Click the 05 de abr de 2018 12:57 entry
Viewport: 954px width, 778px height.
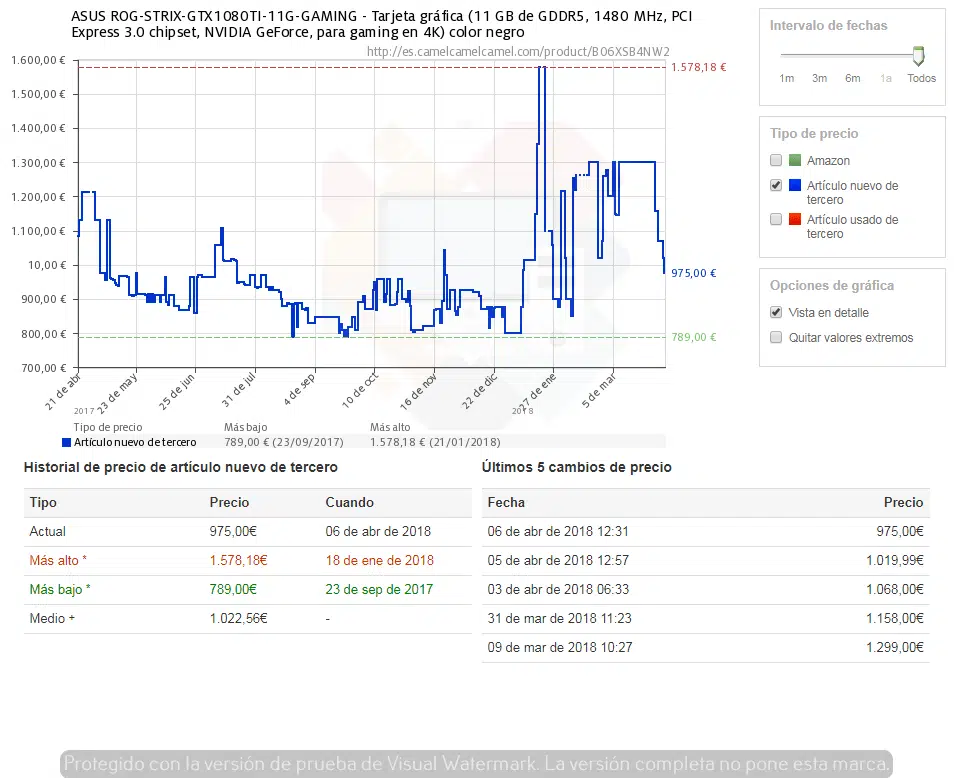point(558,560)
